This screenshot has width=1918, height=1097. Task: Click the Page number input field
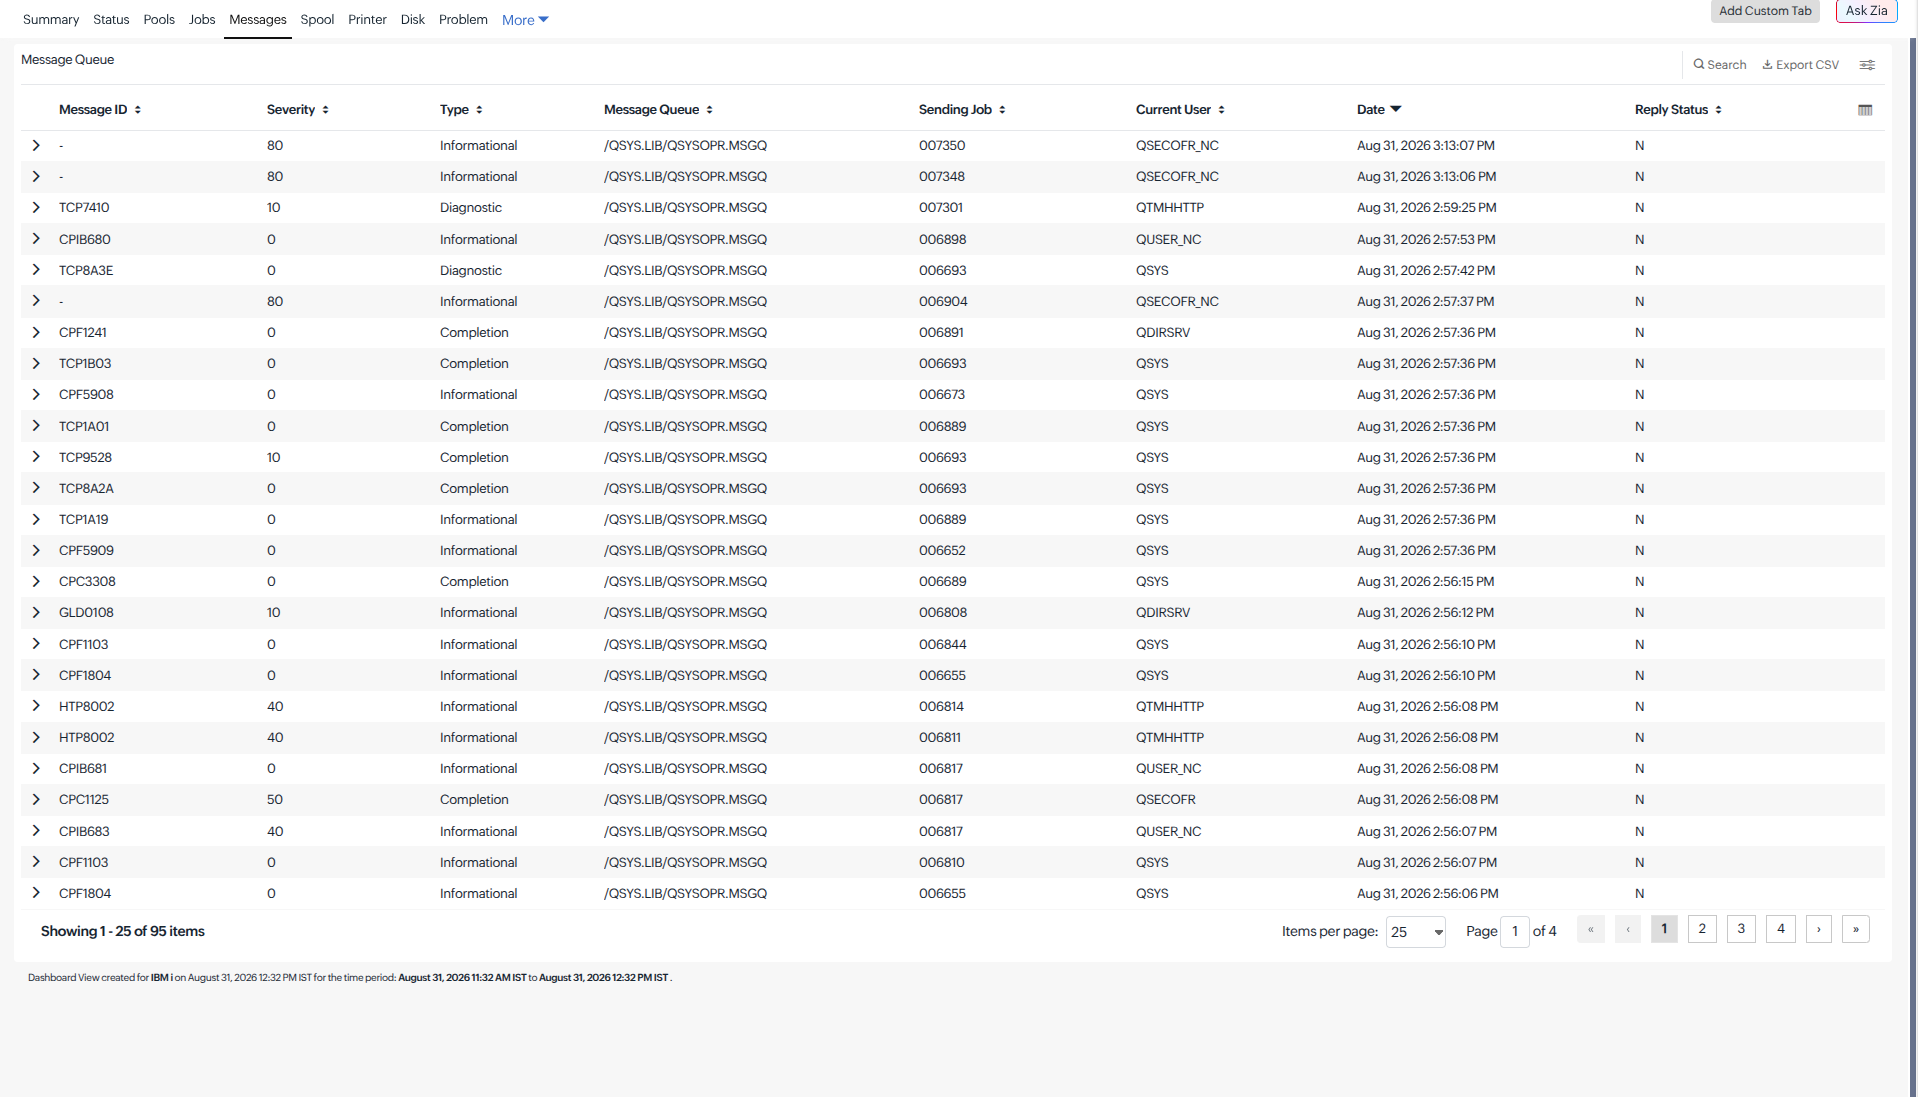(x=1515, y=932)
